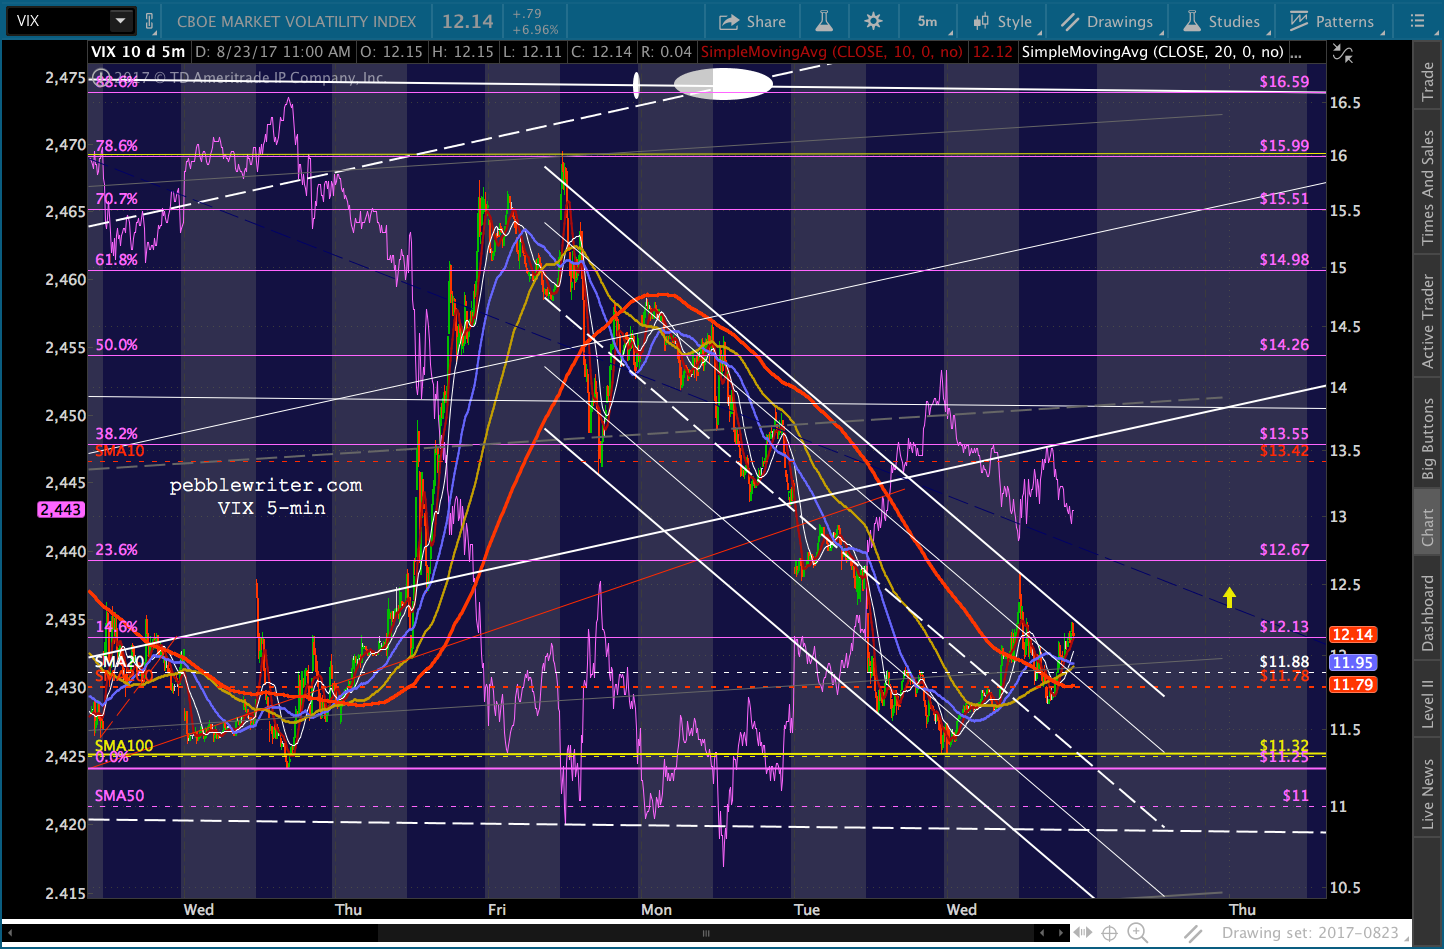Open the Style menu

click(x=1003, y=21)
